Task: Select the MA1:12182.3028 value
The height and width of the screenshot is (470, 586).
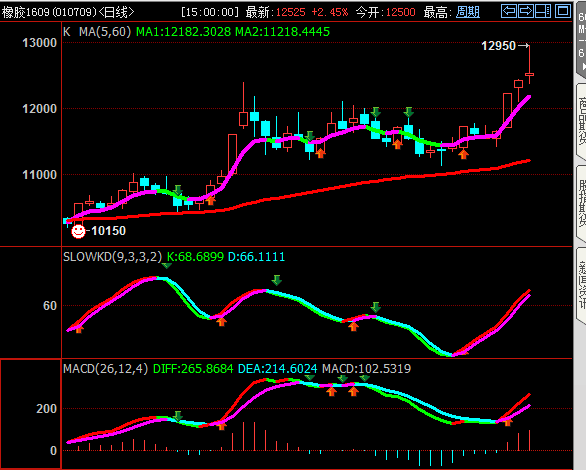Action: coord(183,32)
